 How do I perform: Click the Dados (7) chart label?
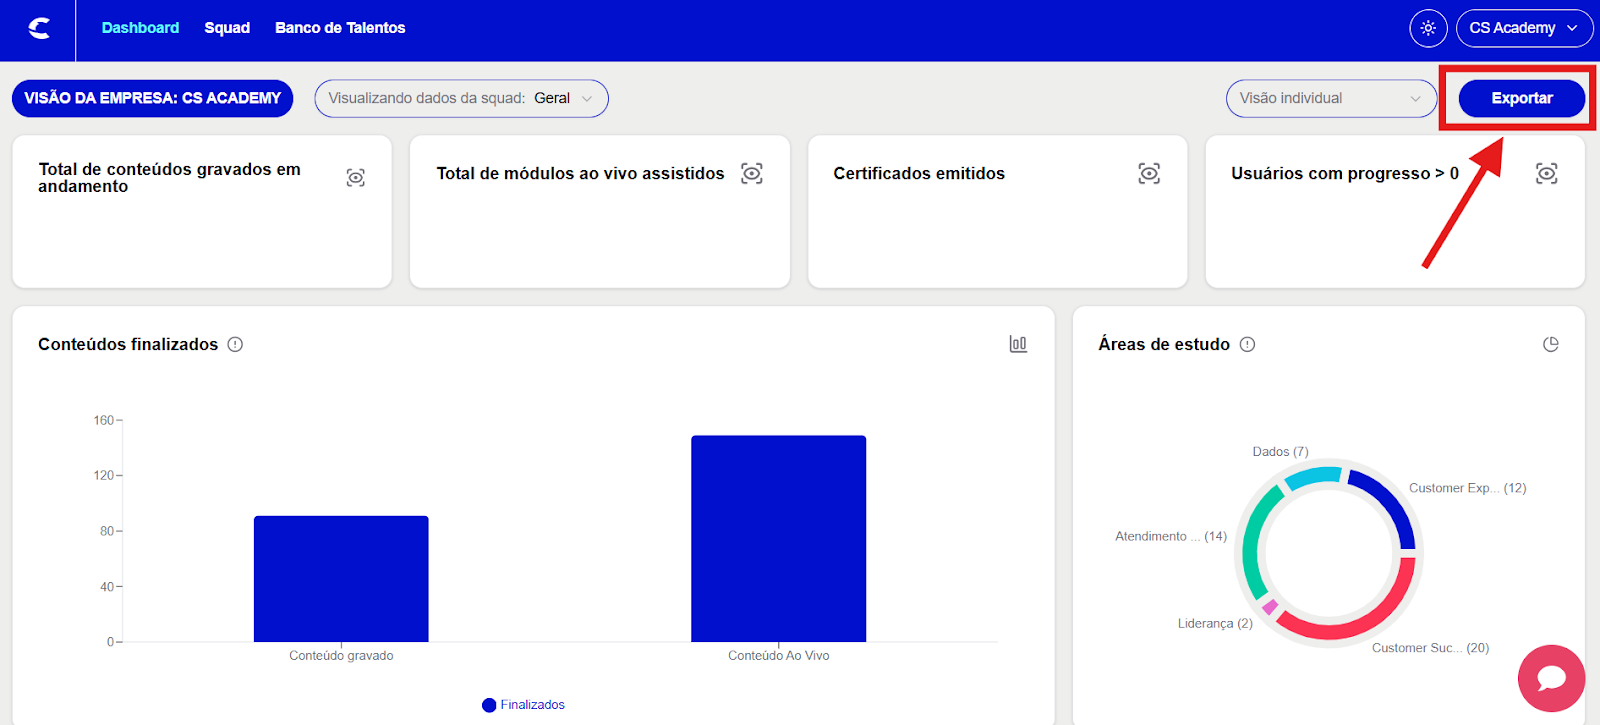1280,452
